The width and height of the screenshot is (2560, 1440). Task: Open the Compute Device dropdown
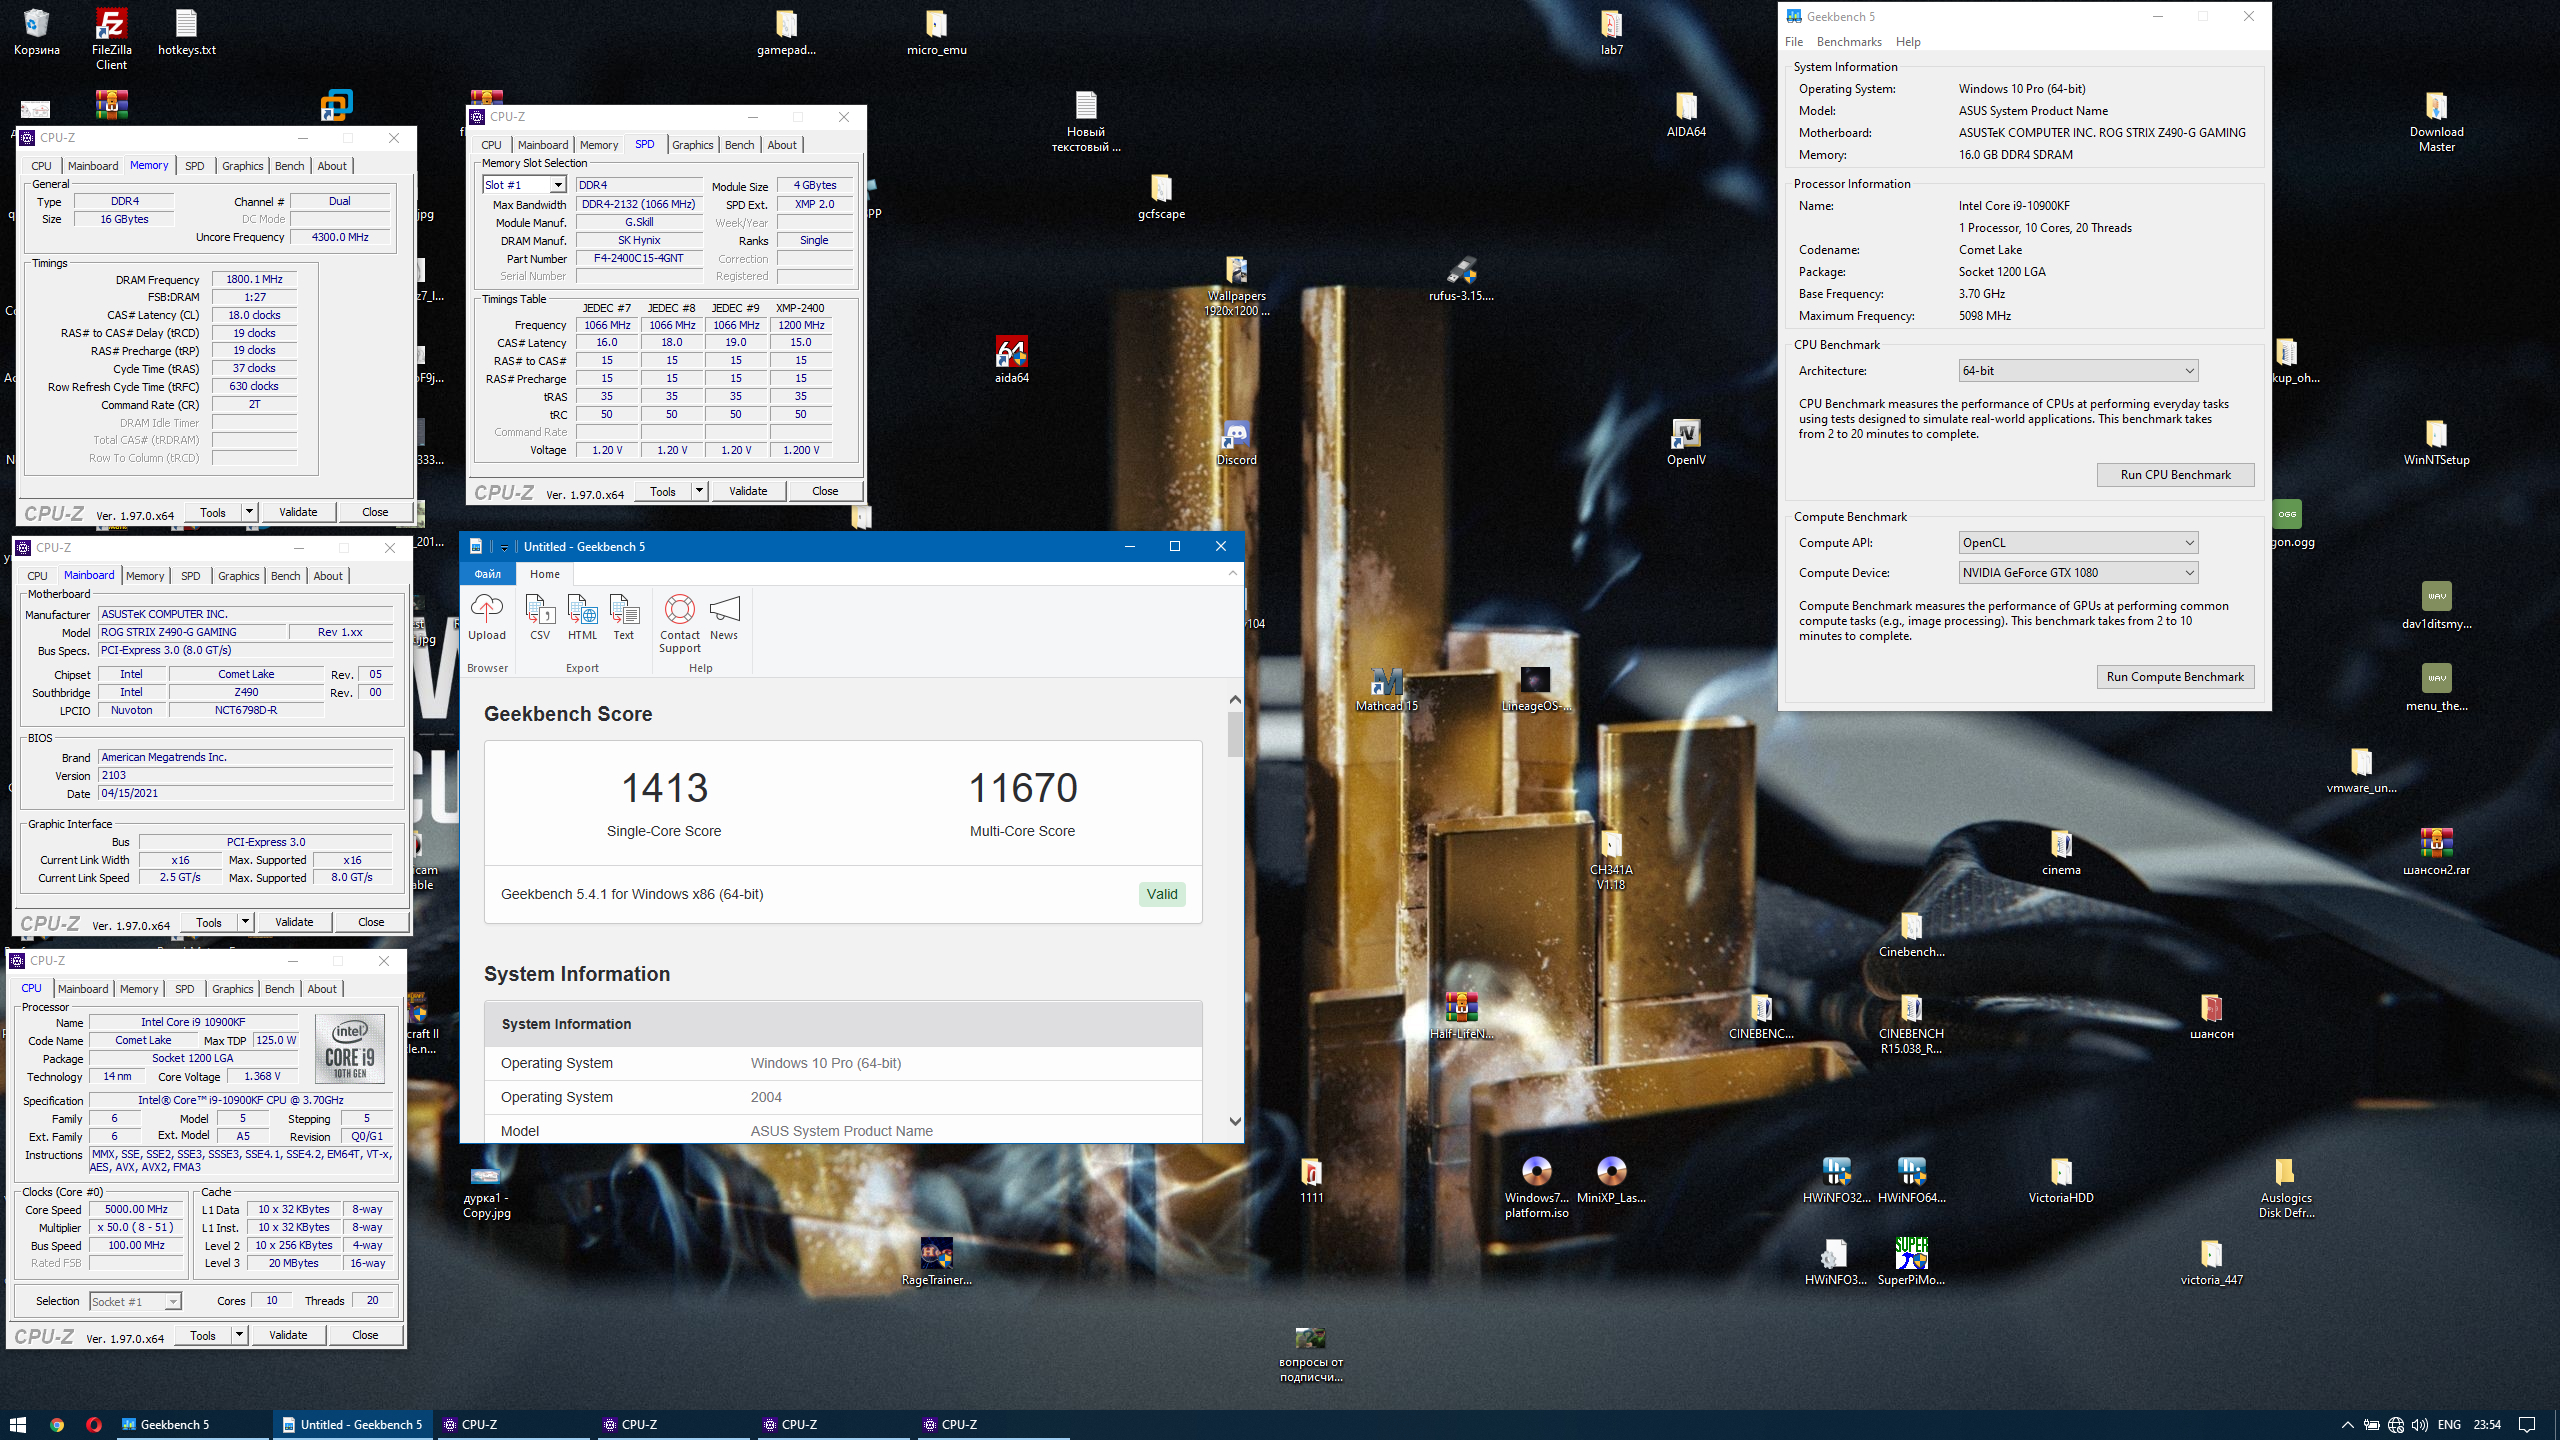click(2077, 573)
